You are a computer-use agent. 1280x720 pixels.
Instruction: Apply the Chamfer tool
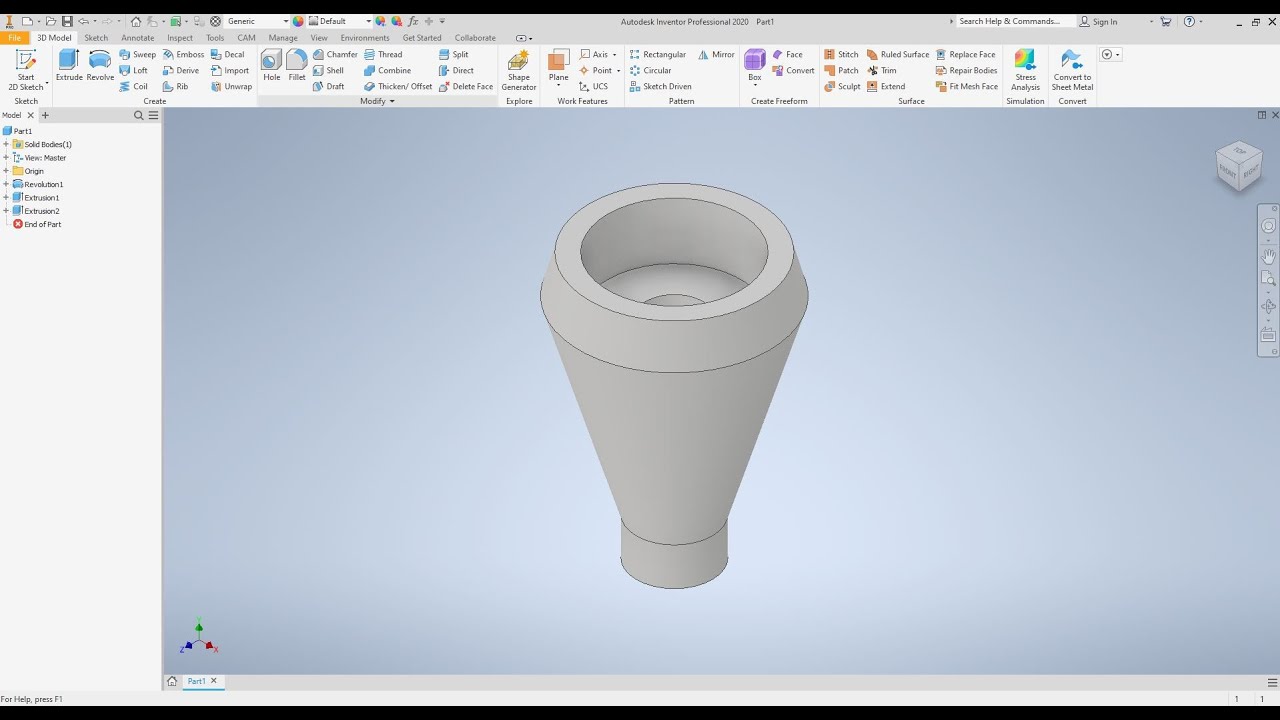[x=335, y=55]
